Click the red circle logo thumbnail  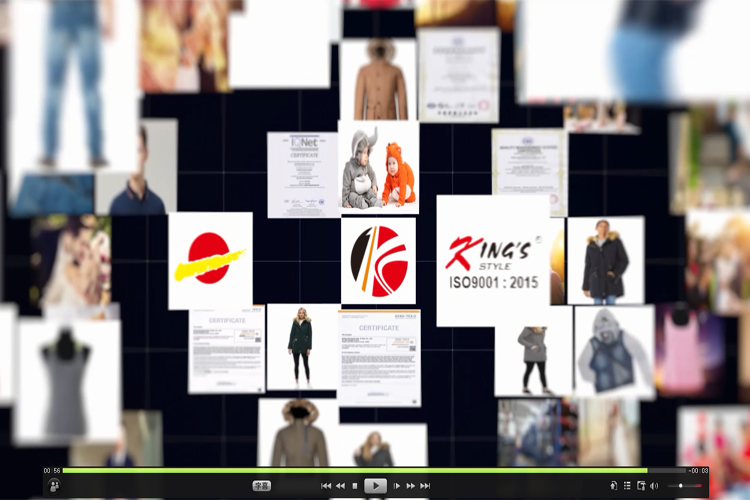(210, 261)
